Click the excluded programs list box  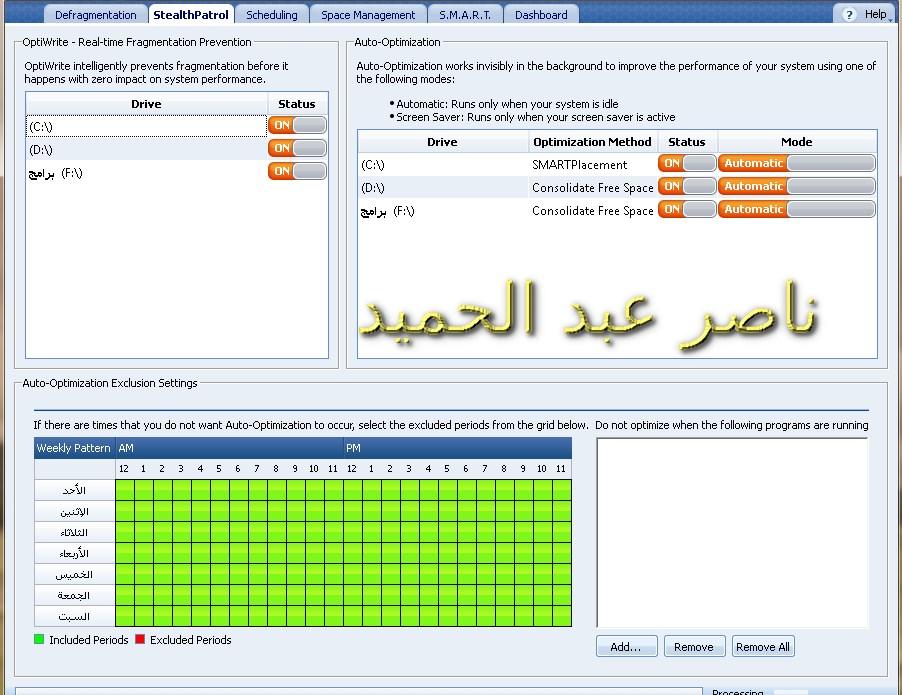732,532
